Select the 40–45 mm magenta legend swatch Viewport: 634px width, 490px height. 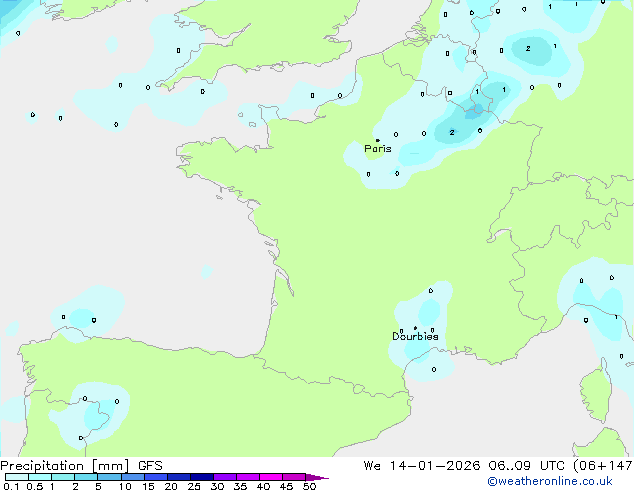tap(271, 477)
